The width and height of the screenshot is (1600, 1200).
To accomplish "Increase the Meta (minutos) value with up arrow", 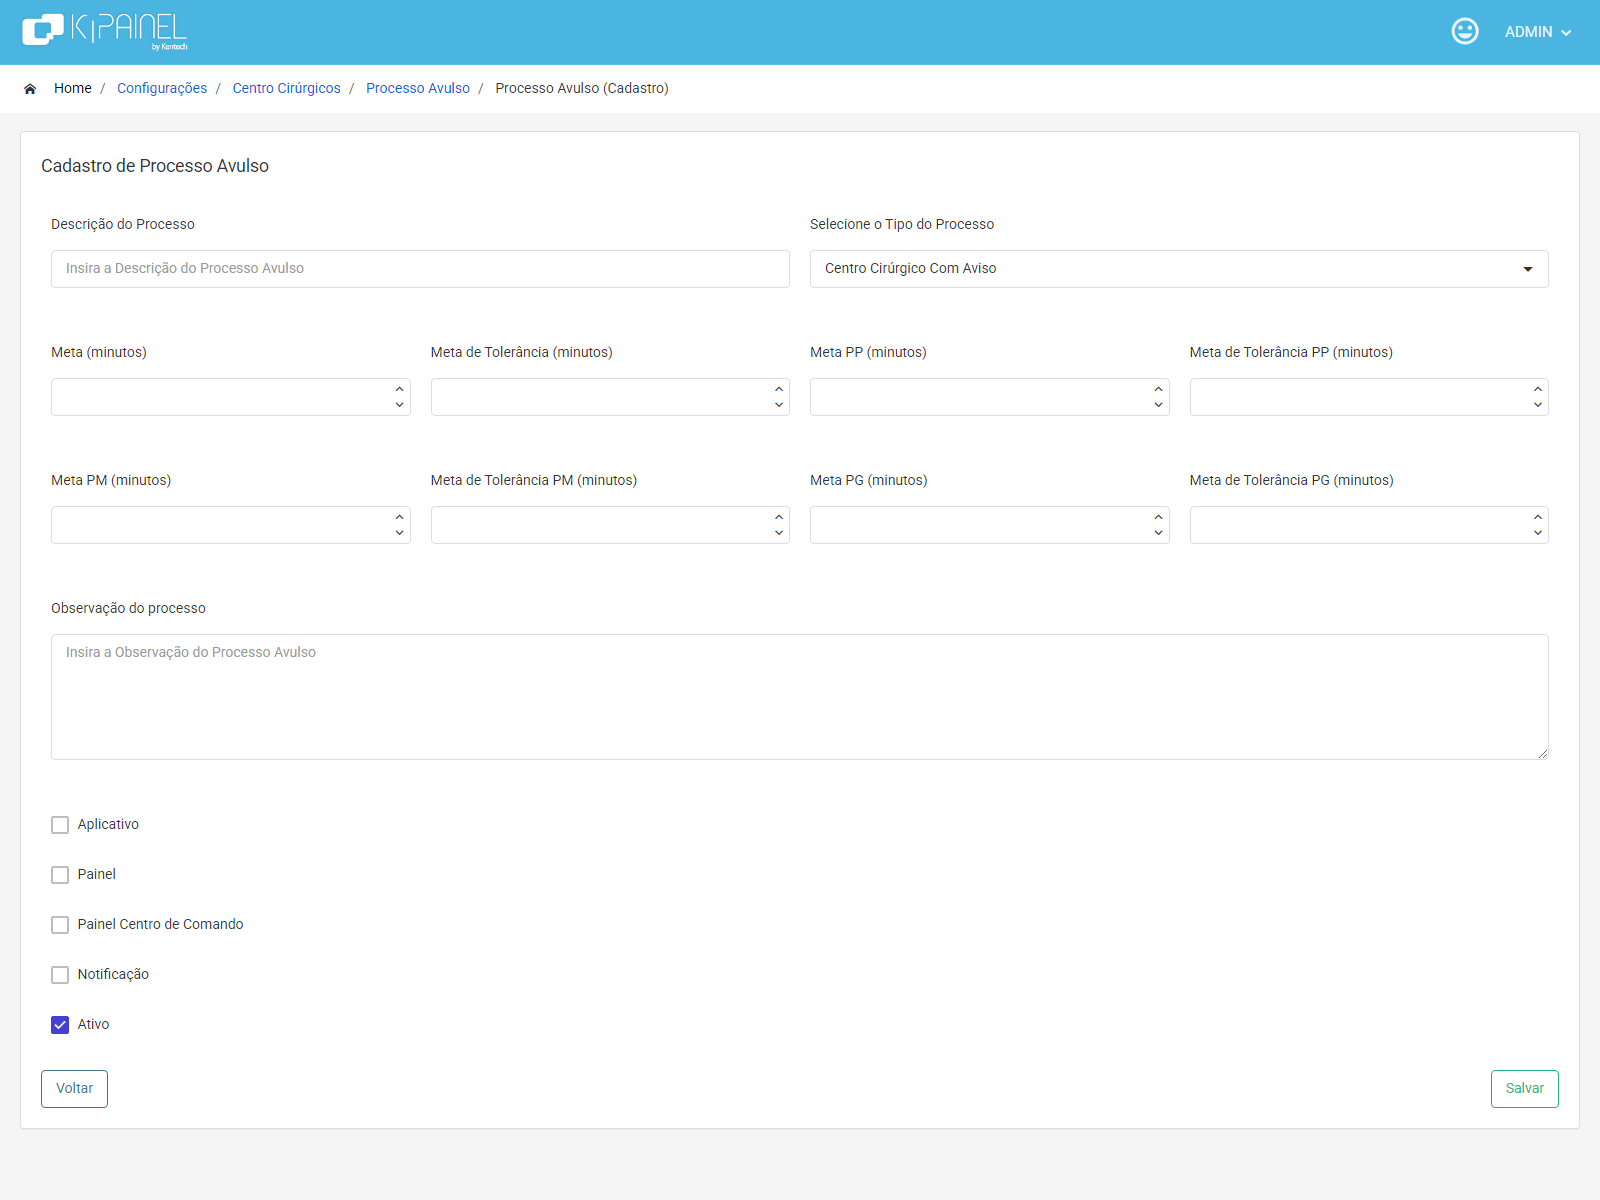I will tap(399, 389).
